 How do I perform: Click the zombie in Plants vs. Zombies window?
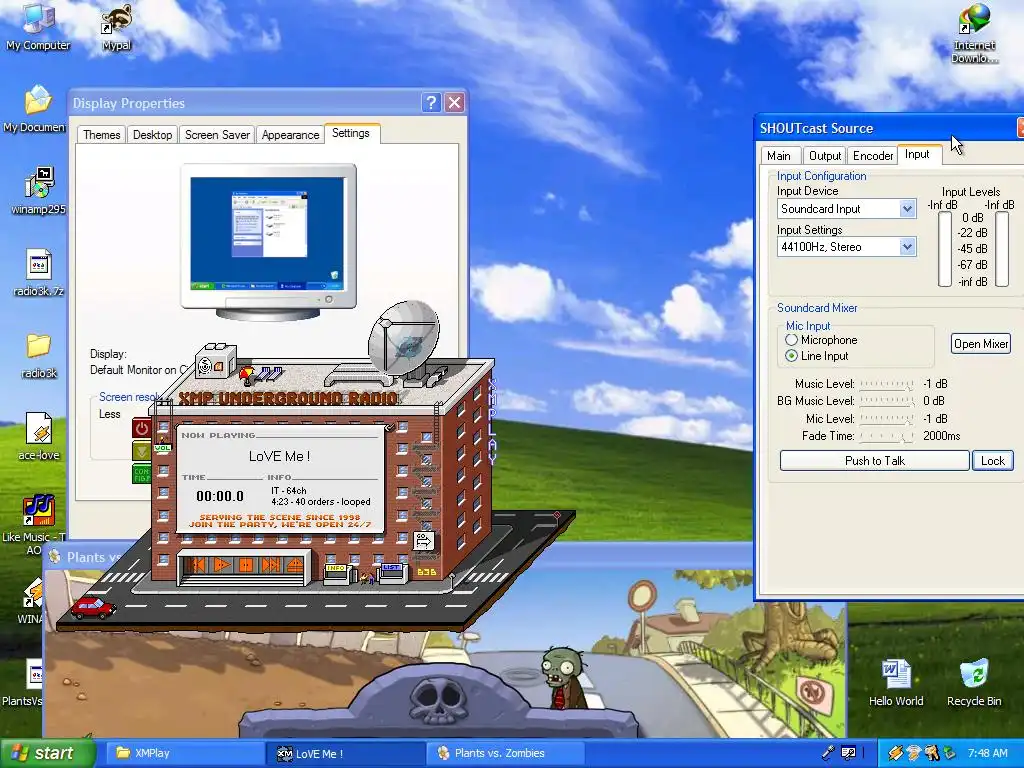(x=564, y=677)
